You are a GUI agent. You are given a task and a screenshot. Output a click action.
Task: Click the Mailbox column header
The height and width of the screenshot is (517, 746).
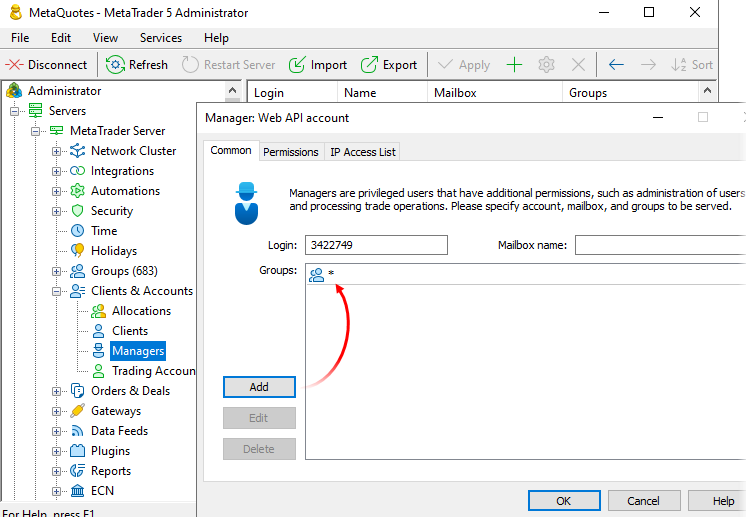click(495, 92)
